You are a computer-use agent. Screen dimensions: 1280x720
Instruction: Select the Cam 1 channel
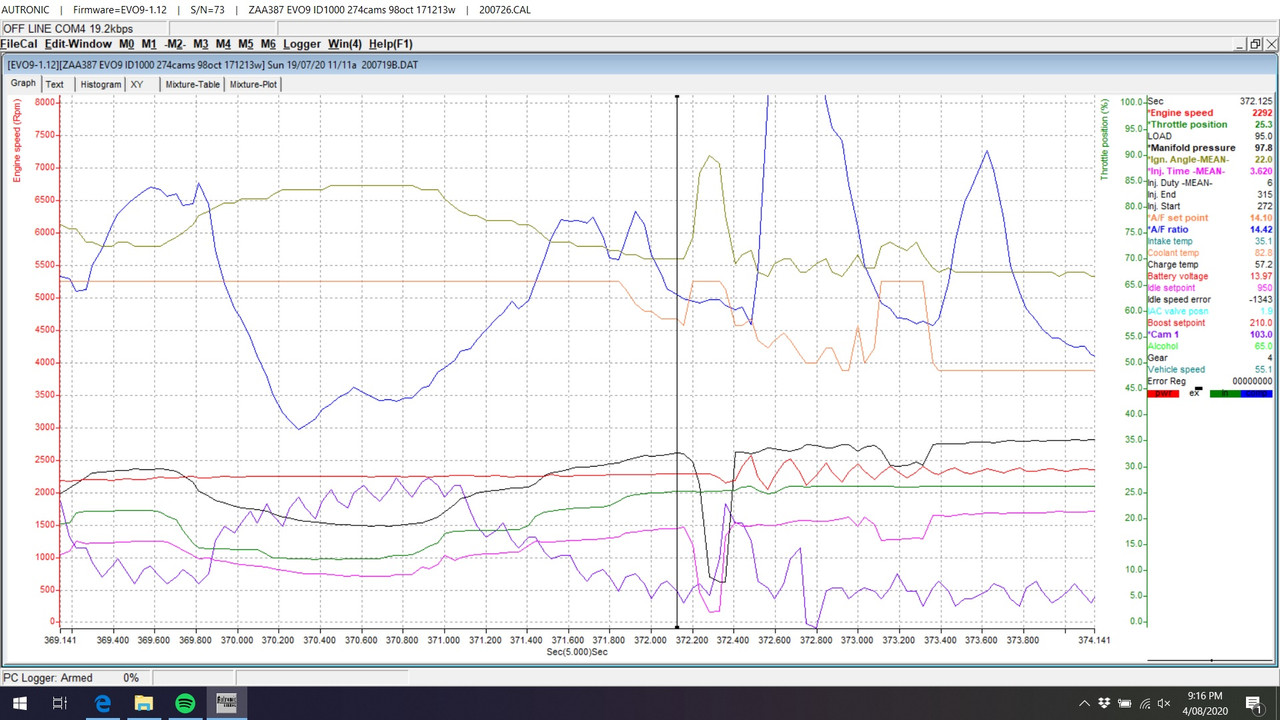1209,335
